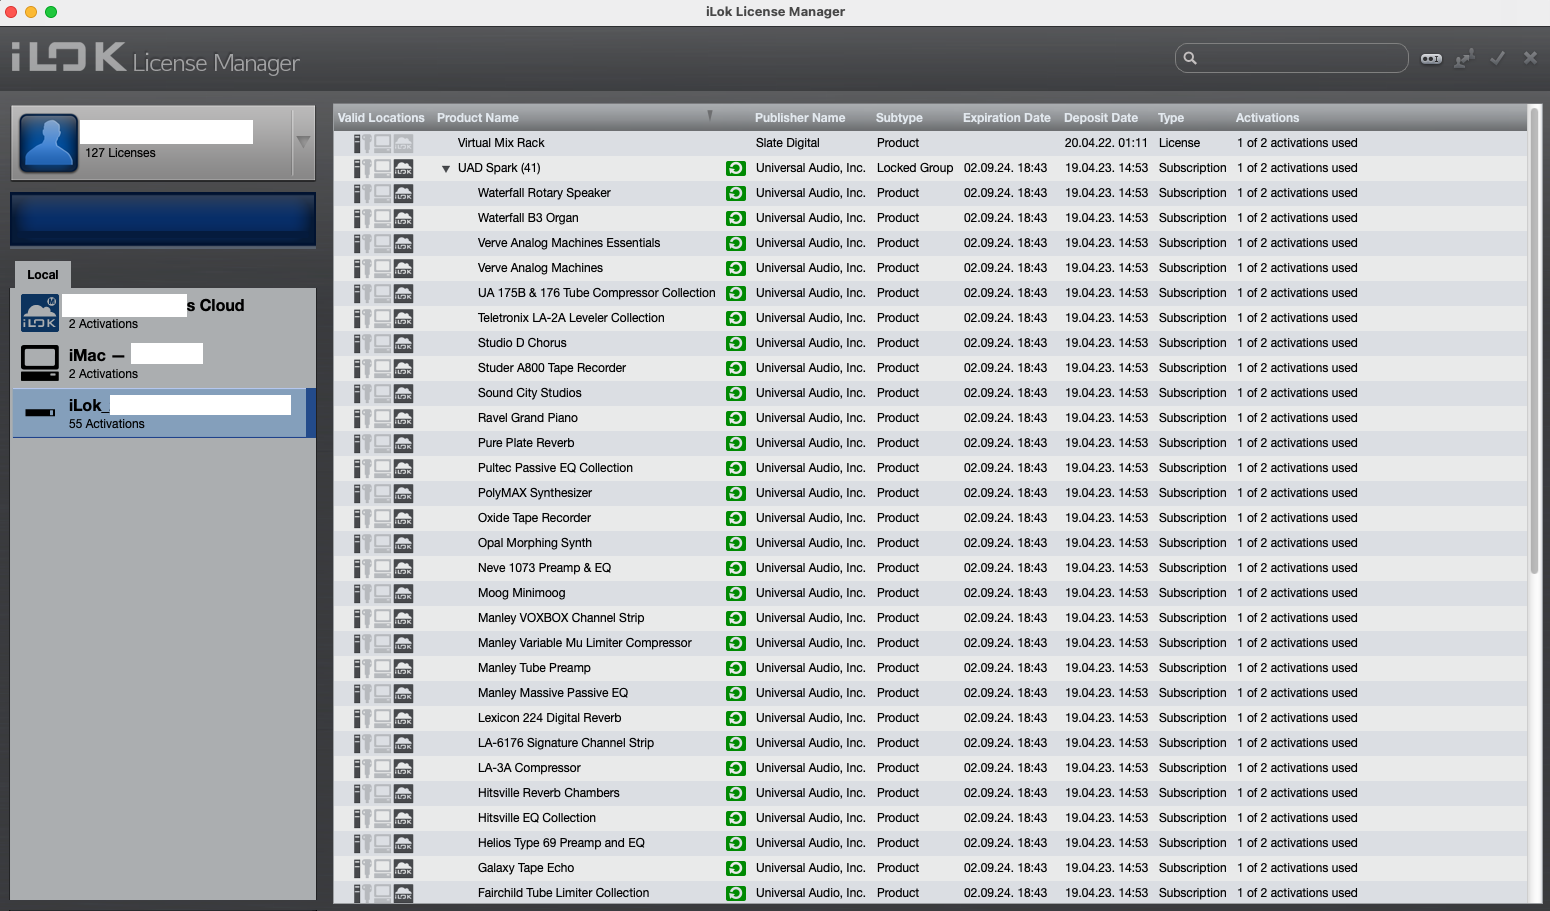
Task: Select PolyMAX Synthesizer license row
Action: [930, 493]
